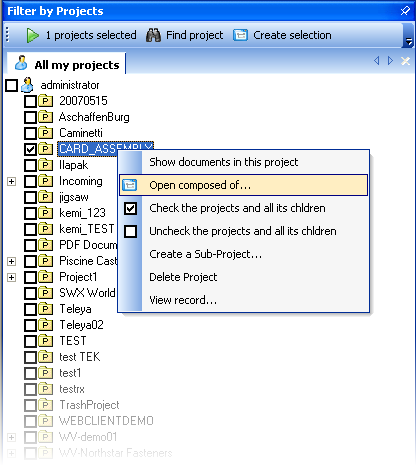Click tab scroll left arrow
Viewport: 416px width, 465px height.
377,61
